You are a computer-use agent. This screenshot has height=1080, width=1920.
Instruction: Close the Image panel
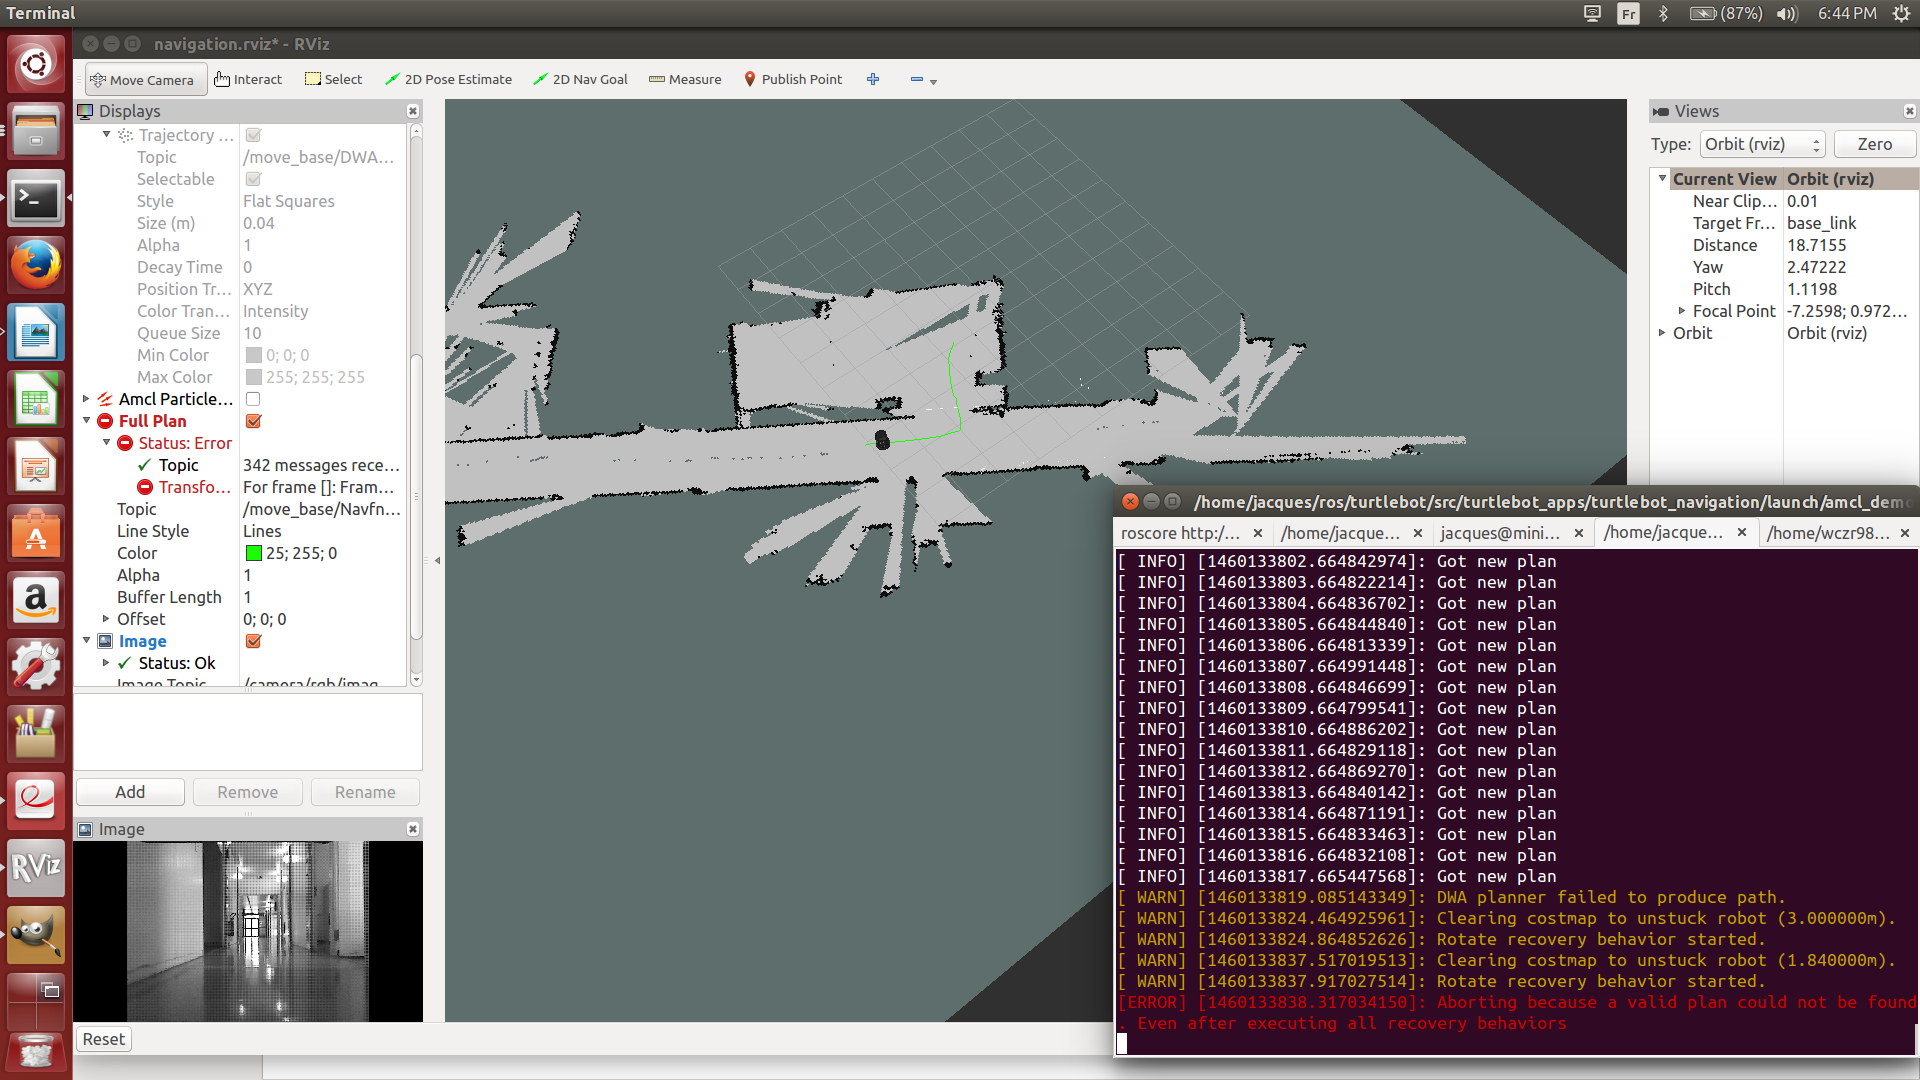[413, 829]
